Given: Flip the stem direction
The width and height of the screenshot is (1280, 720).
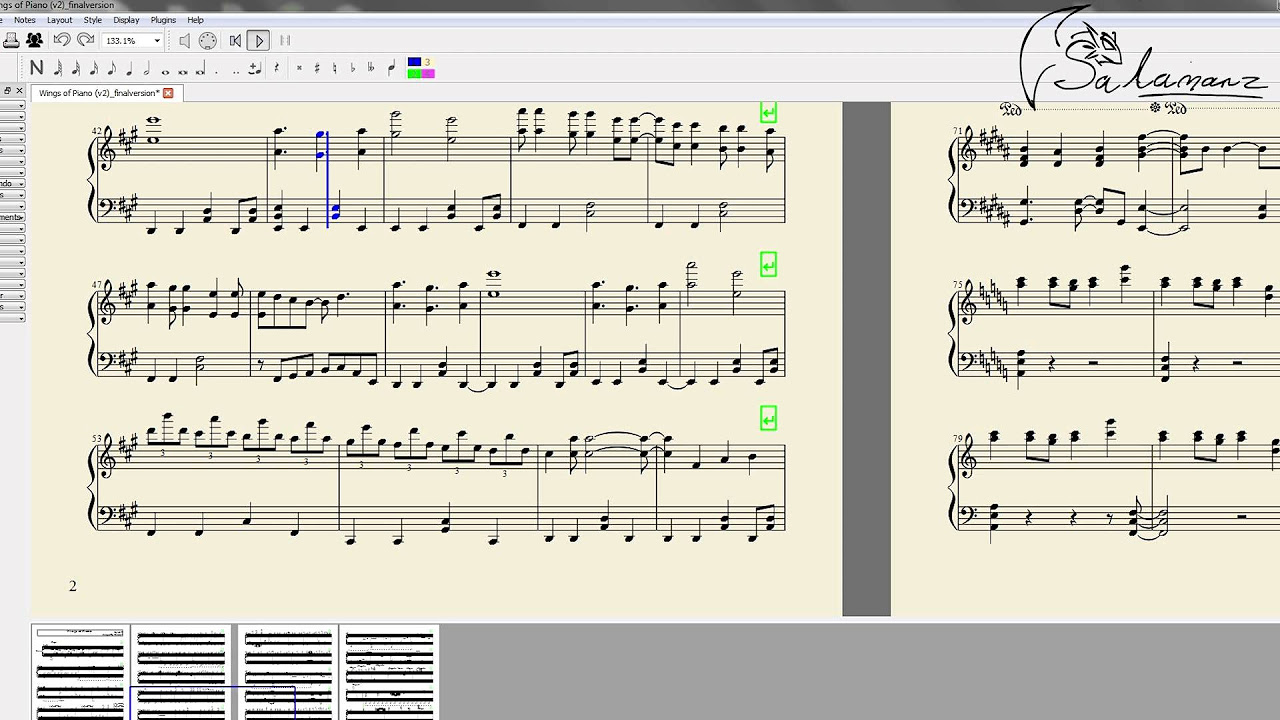Looking at the screenshot, I should tap(391, 68).
